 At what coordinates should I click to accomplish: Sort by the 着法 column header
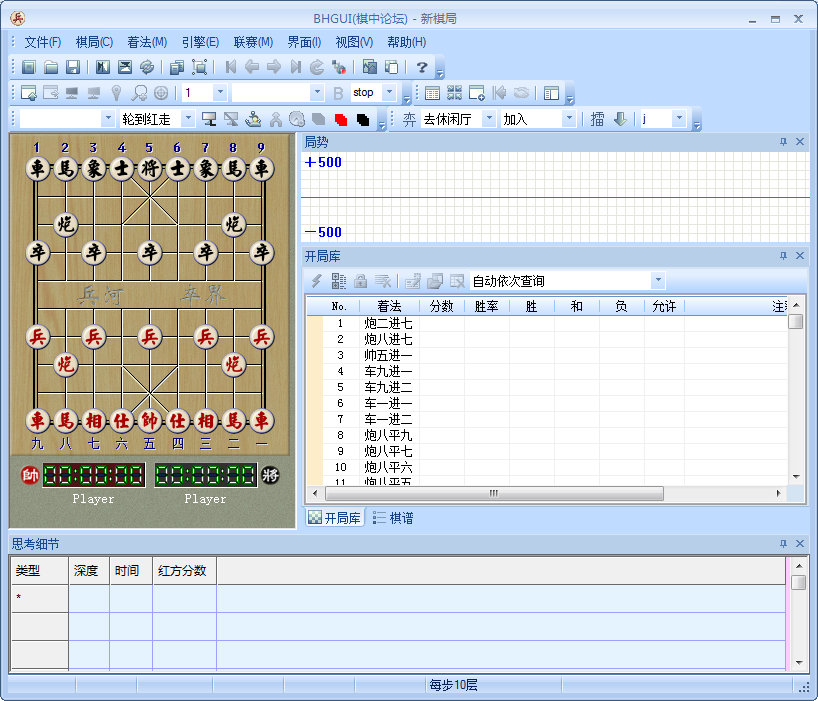pos(389,306)
